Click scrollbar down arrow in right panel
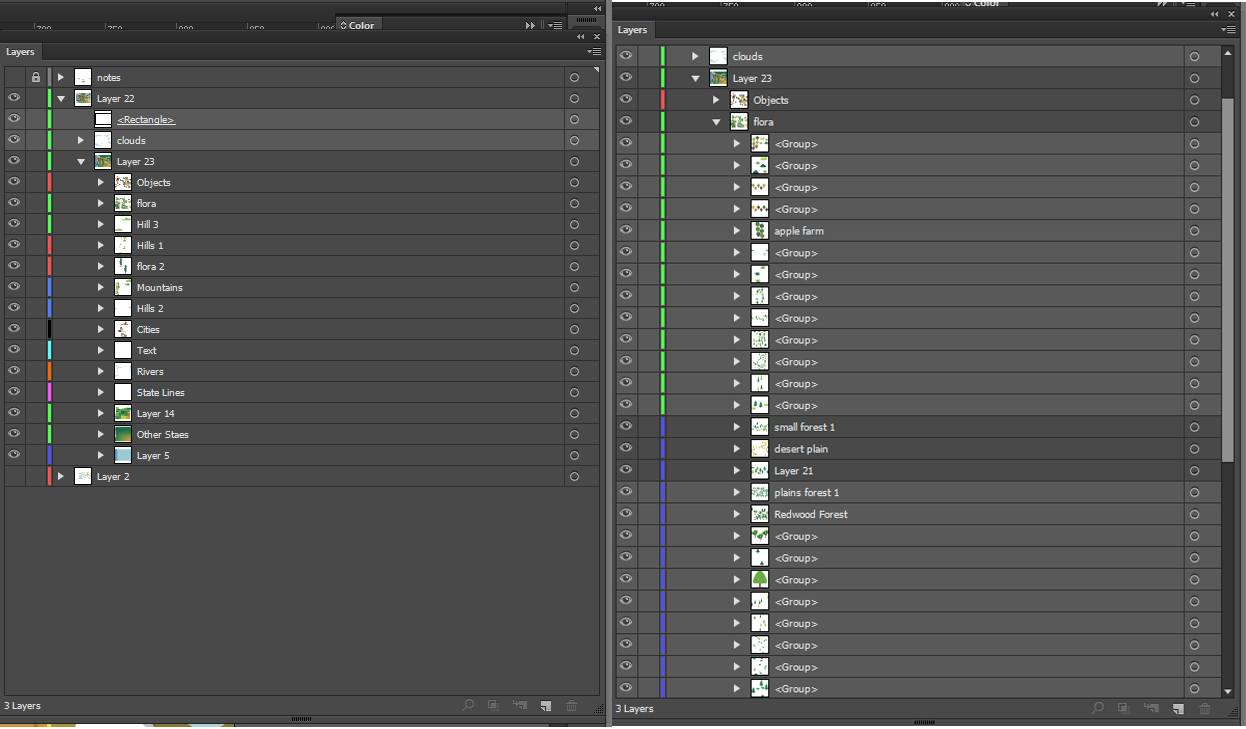Image resolution: width=1246 pixels, height=729 pixels. [x=1228, y=691]
